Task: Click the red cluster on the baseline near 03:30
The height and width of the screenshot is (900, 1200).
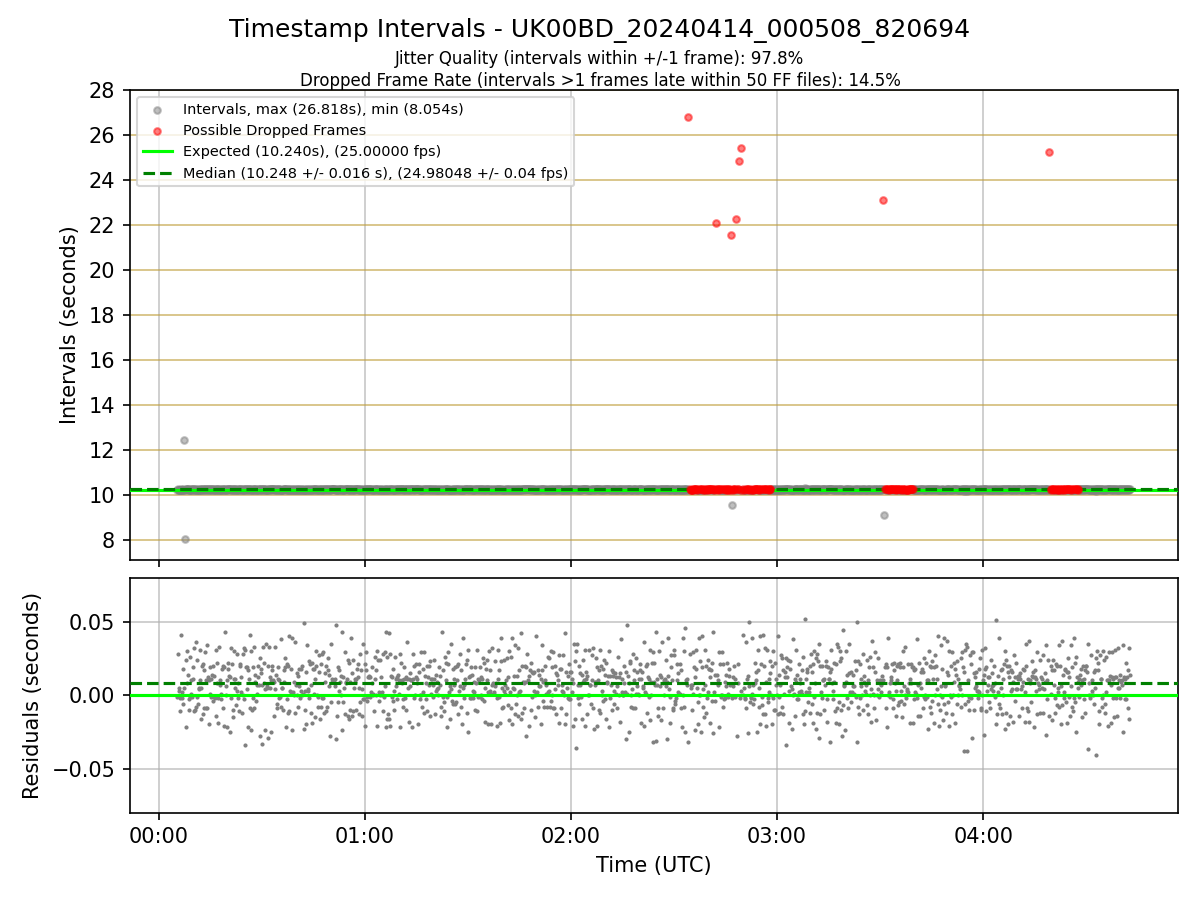Action: [899, 490]
